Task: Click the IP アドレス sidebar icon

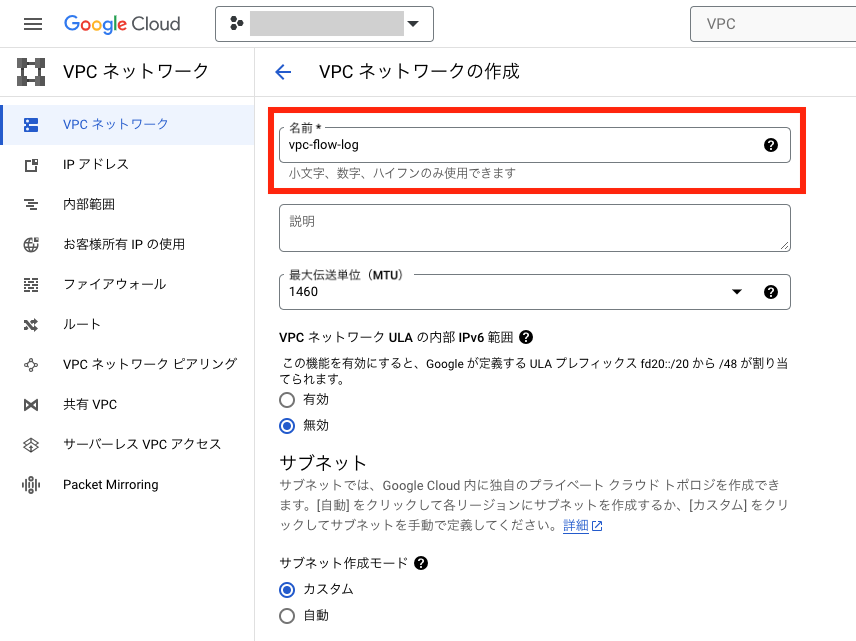Action: point(31,165)
